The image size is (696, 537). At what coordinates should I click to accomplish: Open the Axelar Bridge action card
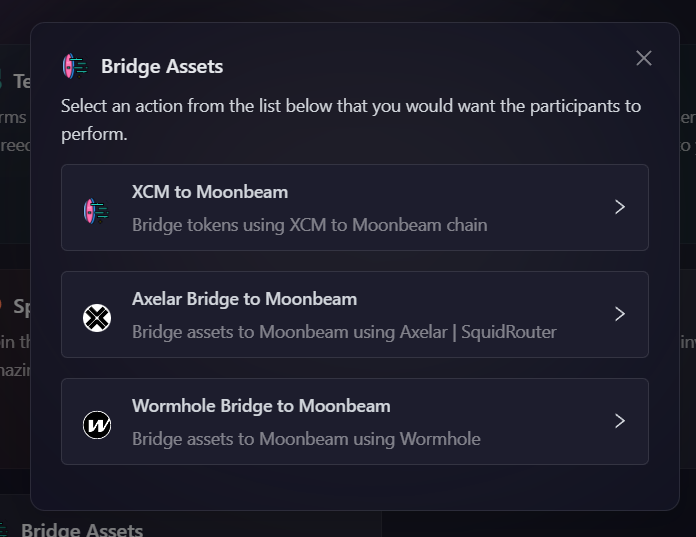pyautogui.click(x=355, y=314)
